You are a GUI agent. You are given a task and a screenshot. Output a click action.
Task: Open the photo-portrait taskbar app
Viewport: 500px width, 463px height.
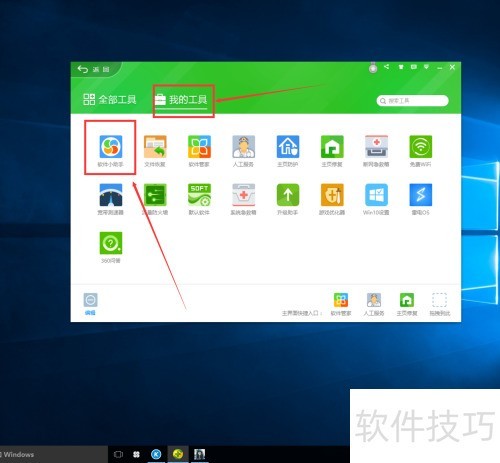(x=200, y=454)
